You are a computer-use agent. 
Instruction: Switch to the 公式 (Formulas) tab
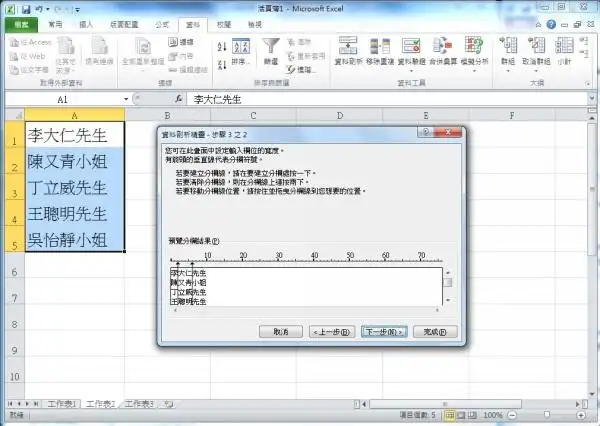tap(162, 25)
